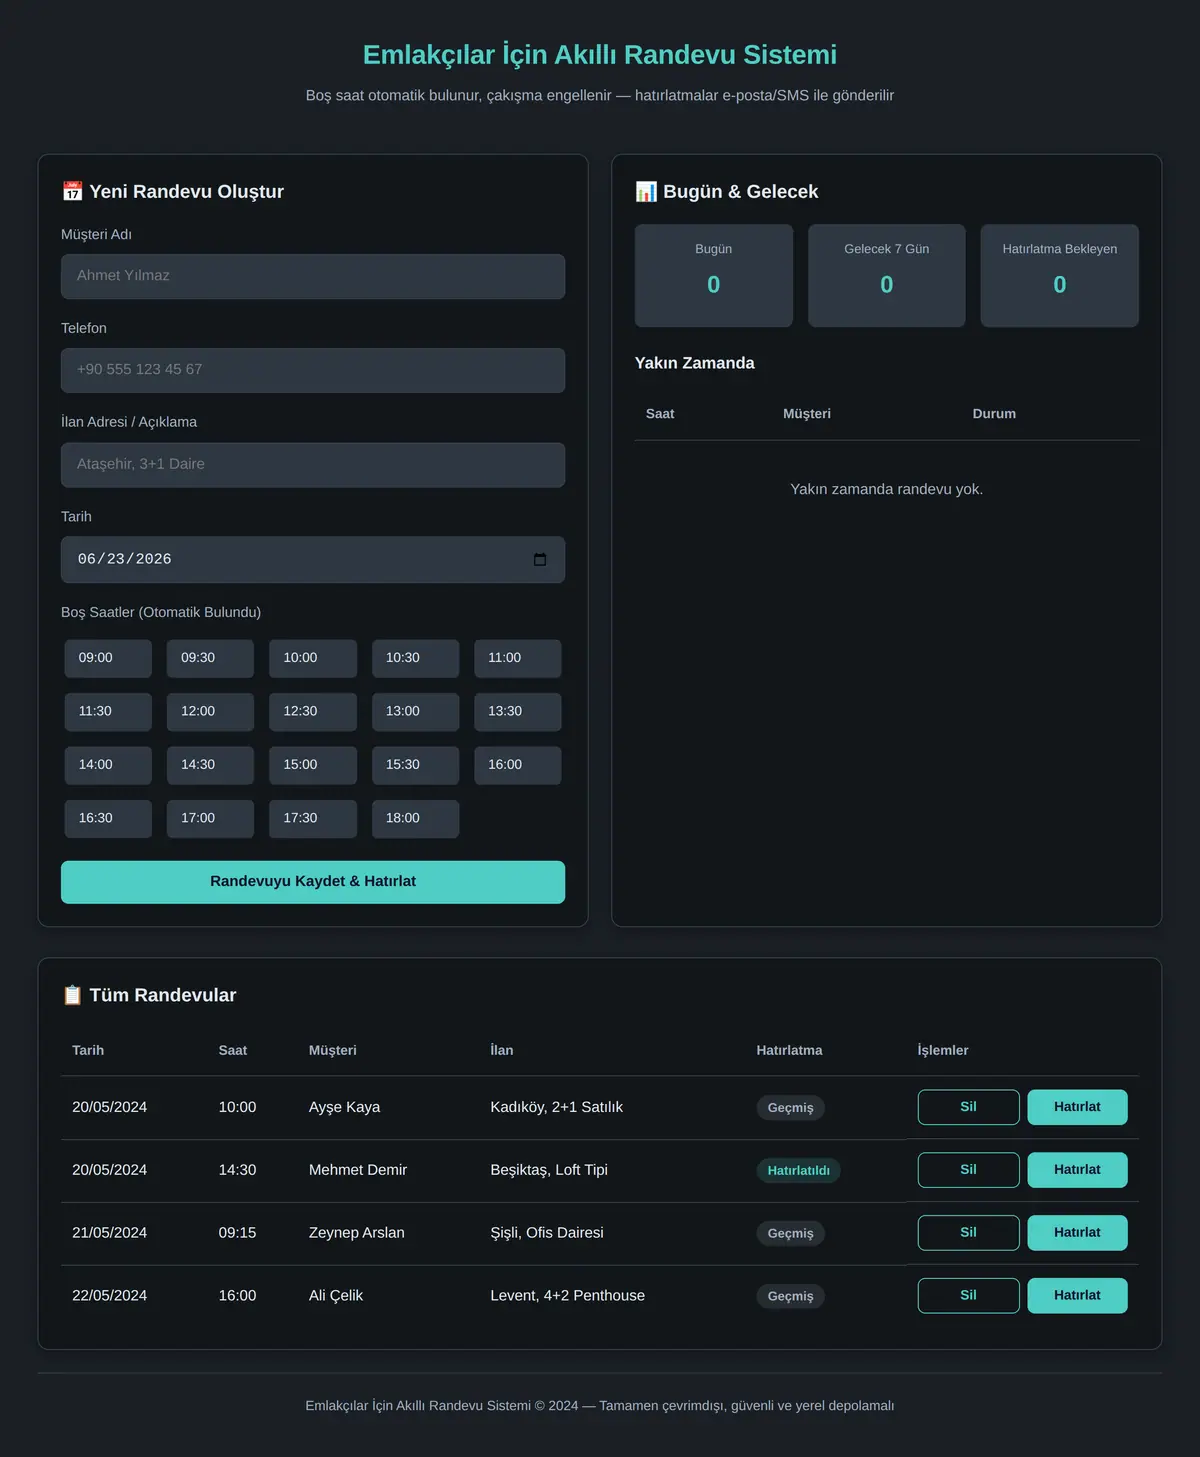Pick the 13:30 time slot
Viewport: 1200px width, 1457px height.
click(518, 712)
